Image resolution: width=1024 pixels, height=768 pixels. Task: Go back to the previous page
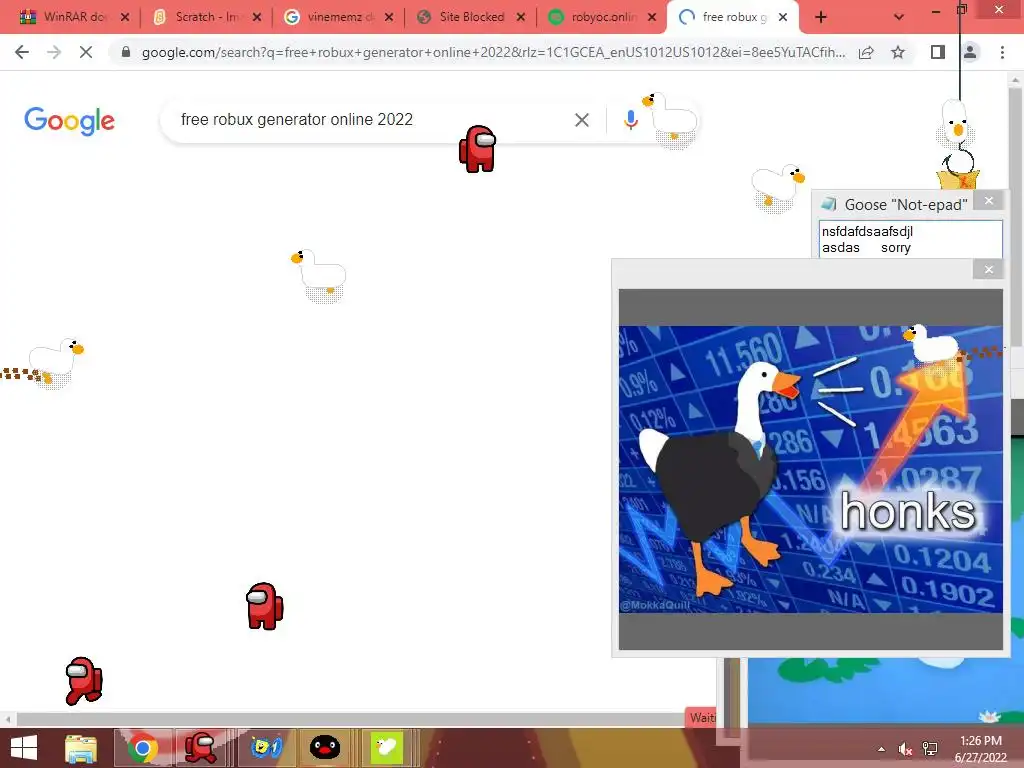click(22, 52)
